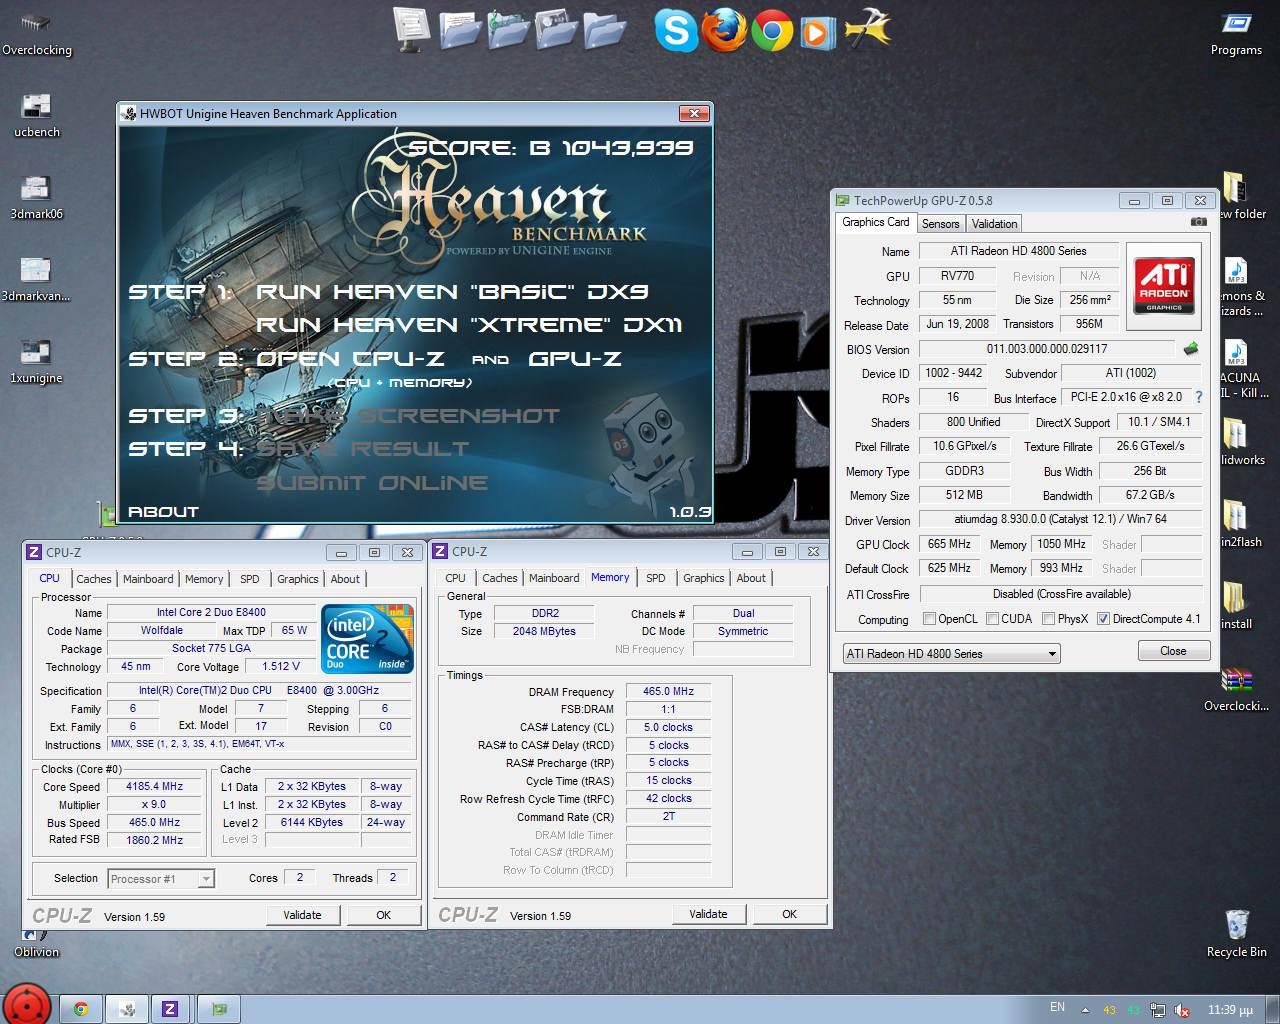Open Windows Media Player dock icon
Screen dimensions: 1280x1024
coord(816,32)
